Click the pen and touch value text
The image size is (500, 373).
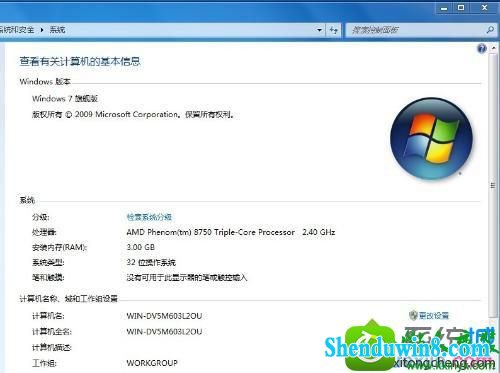pyautogui.click(x=187, y=277)
